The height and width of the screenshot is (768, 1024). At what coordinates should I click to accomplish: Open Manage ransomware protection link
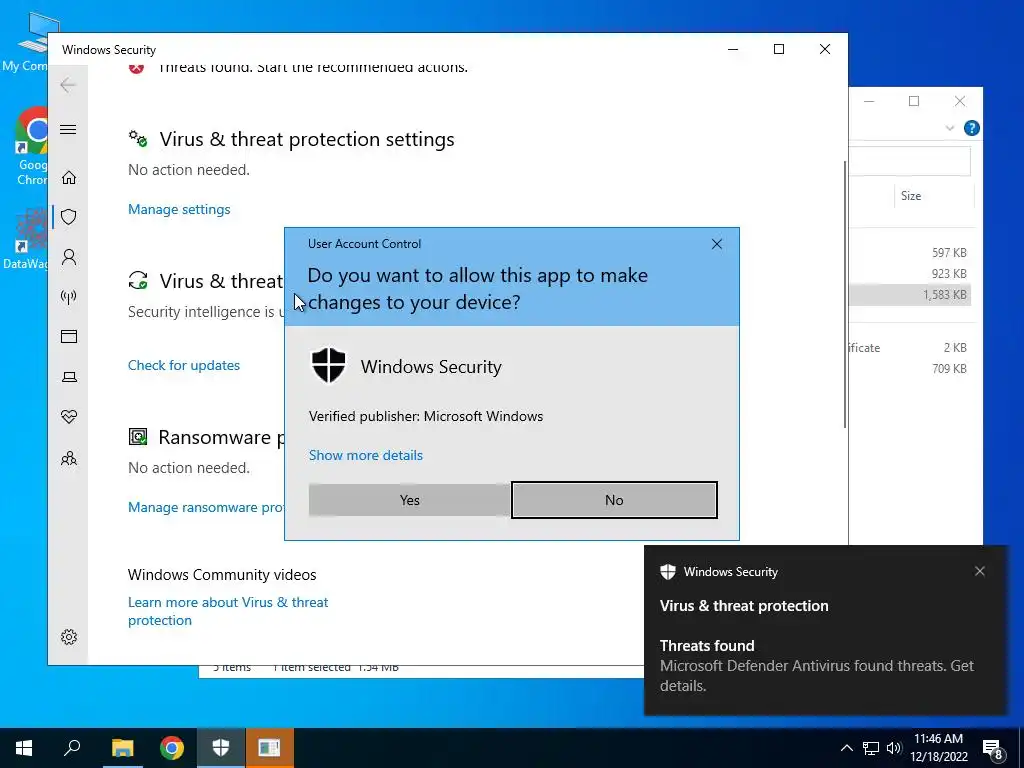[x=206, y=507]
